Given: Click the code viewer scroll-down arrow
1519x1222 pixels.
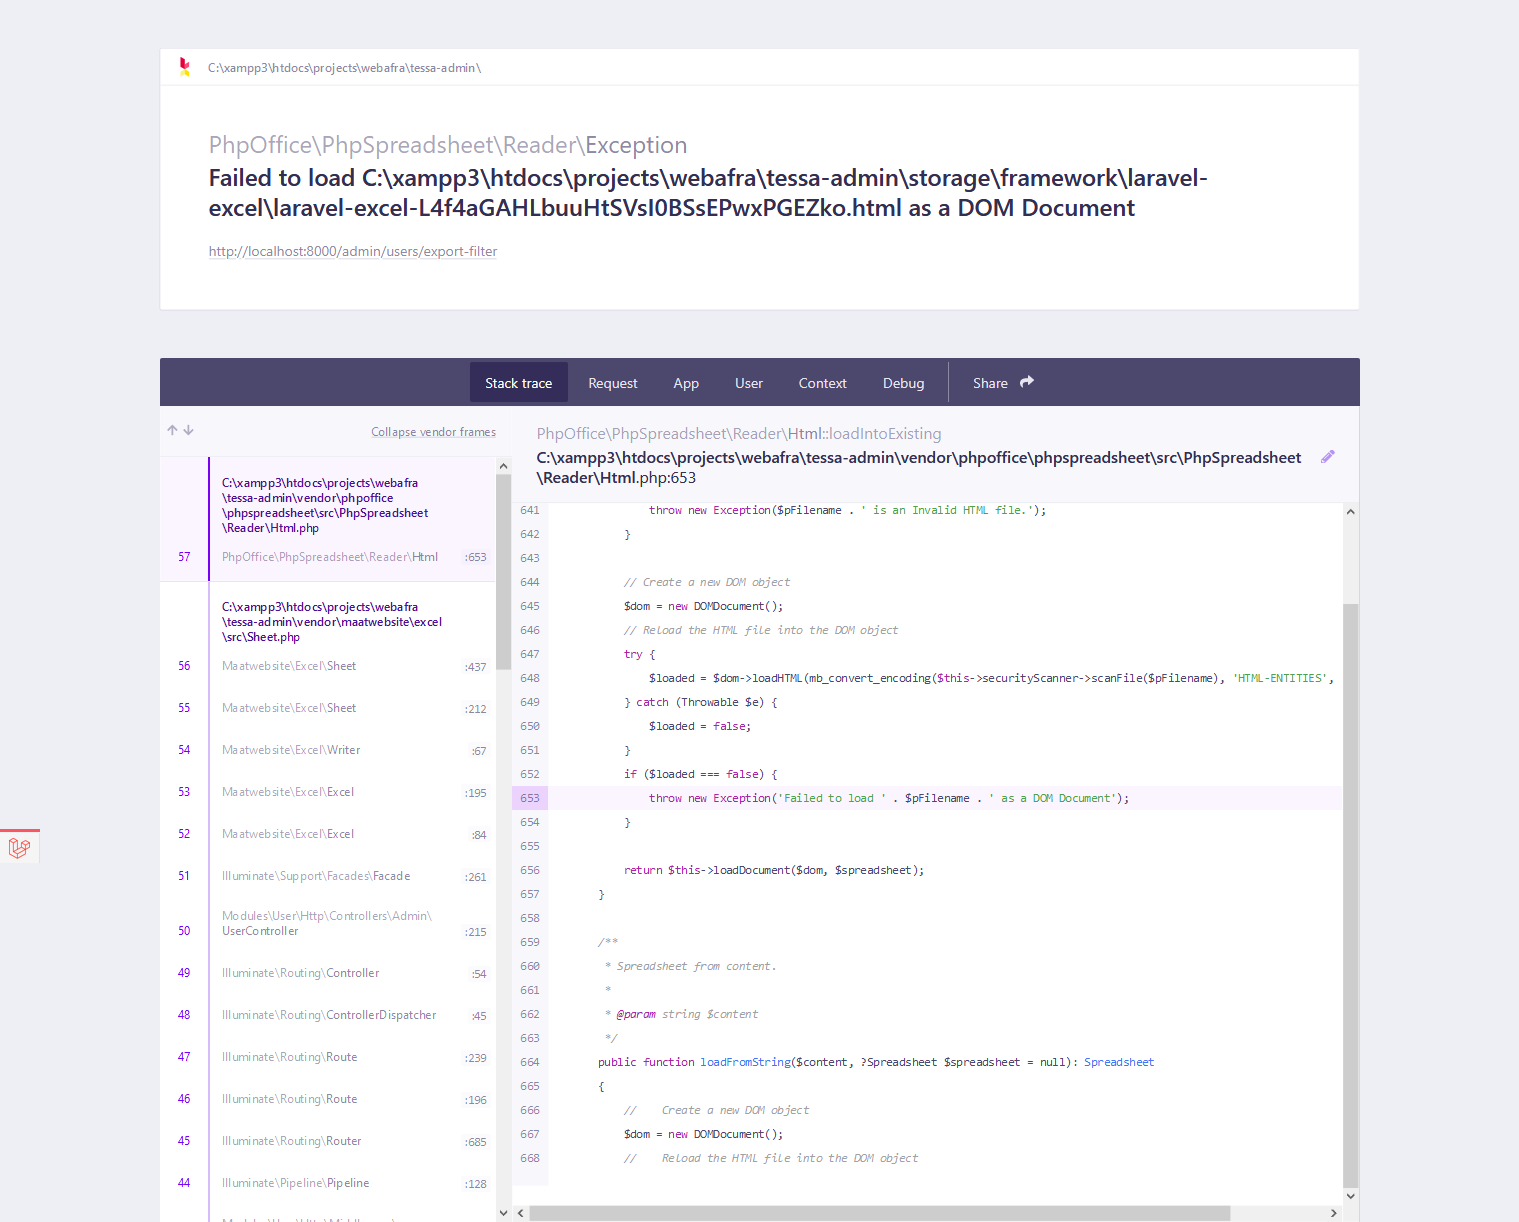Looking at the screenshot, I should pos(1351,1196).
